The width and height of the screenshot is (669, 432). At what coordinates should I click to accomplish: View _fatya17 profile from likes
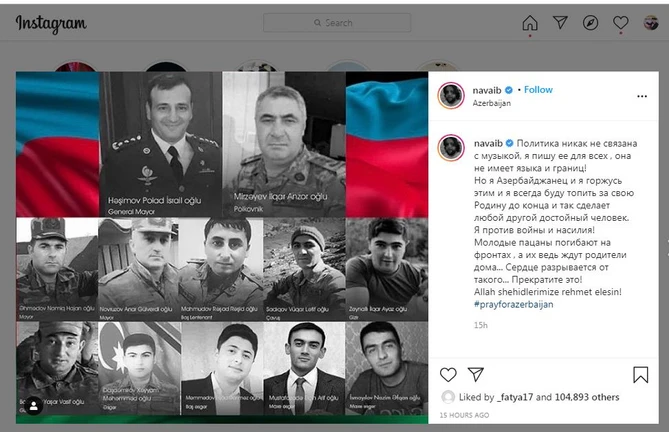[515, 397]
